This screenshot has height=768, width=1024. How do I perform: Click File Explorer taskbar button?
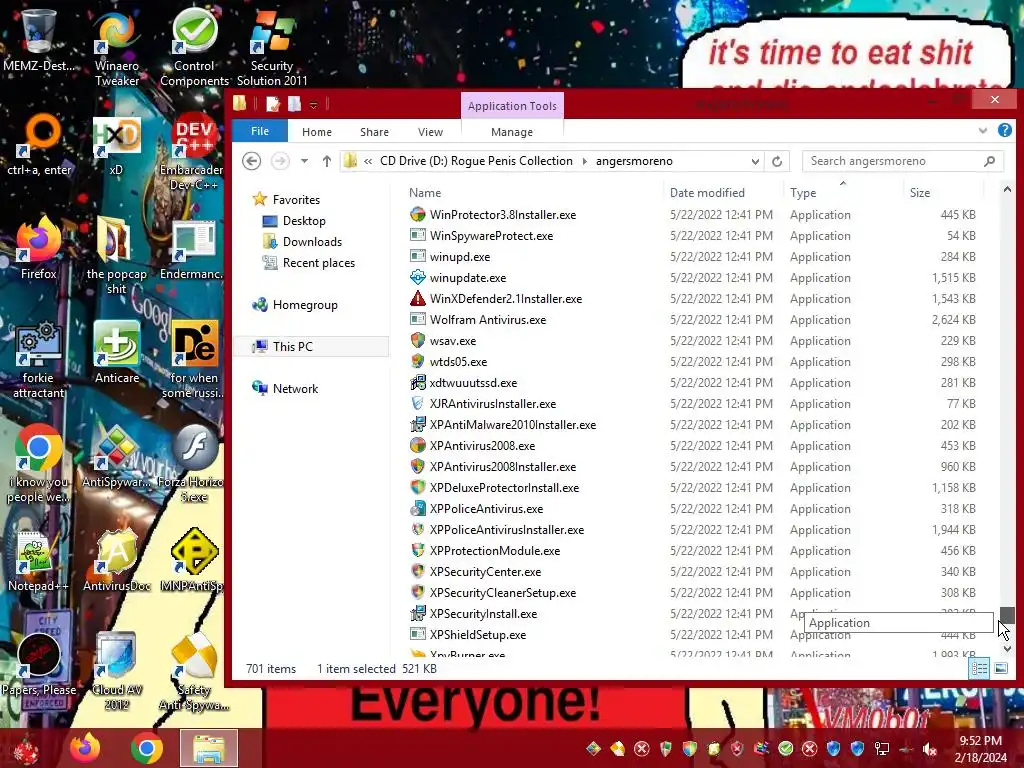[208, 748]
